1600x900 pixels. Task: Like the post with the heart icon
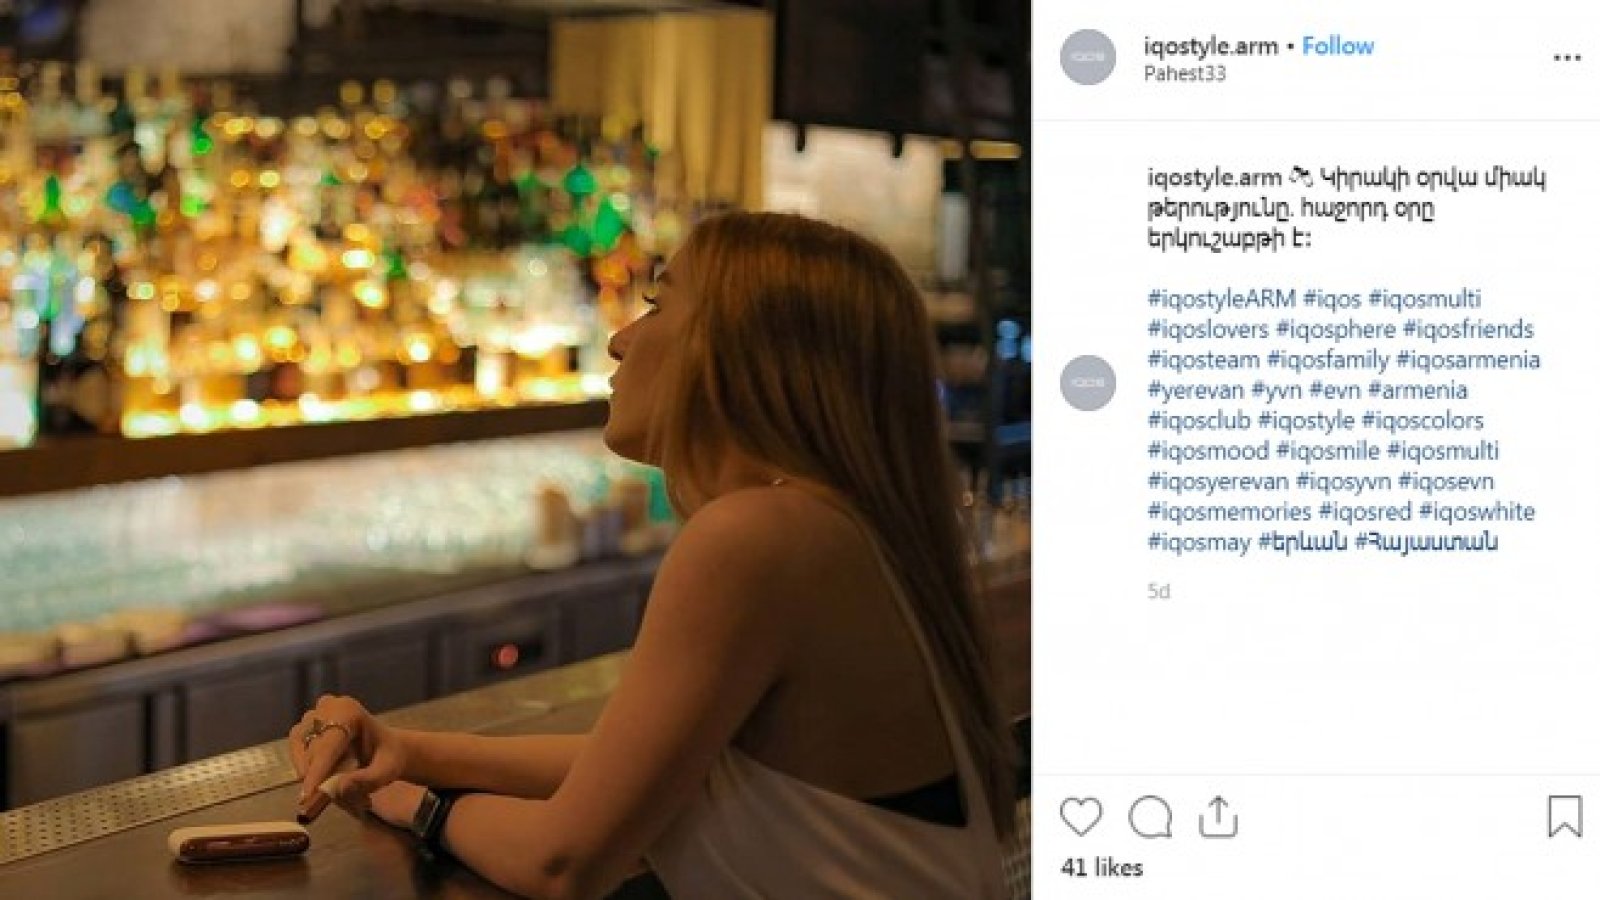(1080, 817)
